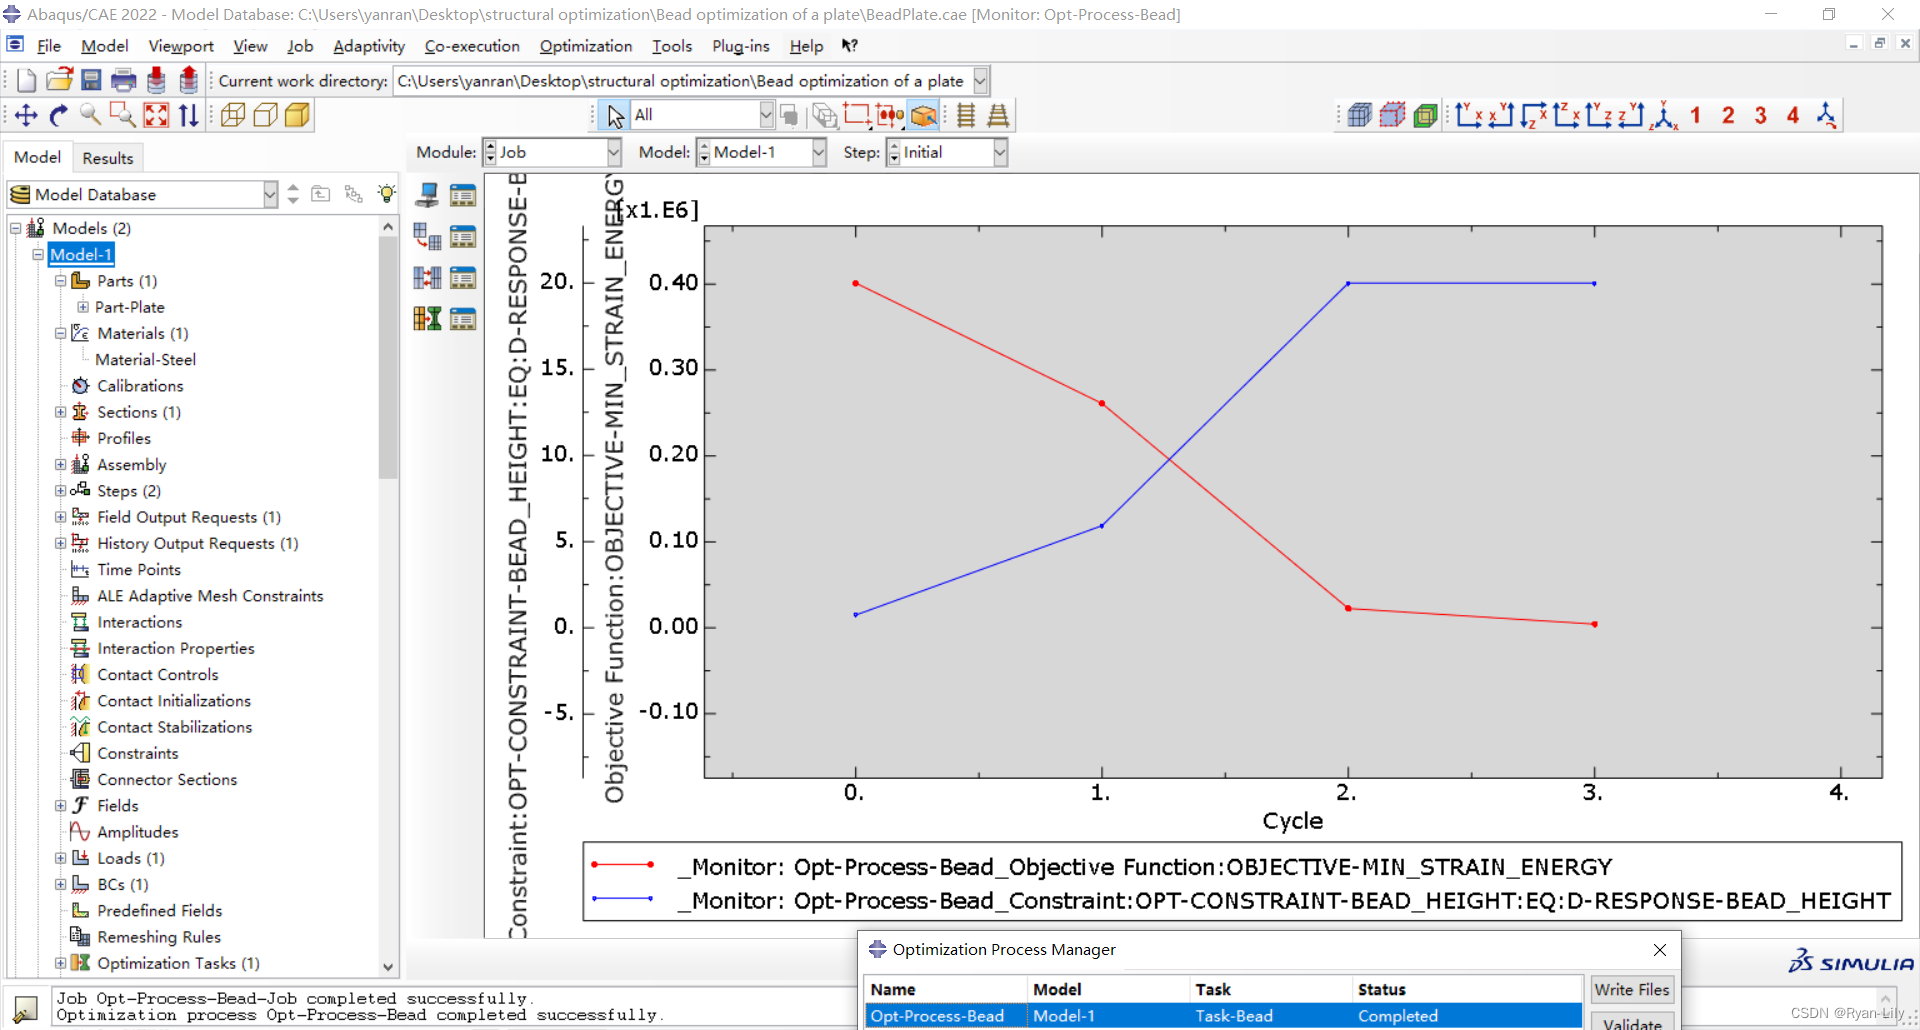Image resolution: width=1920 pixels, height=1030 pixels.
Task: Expand the Part-Plate node
Action: [83, 307]
